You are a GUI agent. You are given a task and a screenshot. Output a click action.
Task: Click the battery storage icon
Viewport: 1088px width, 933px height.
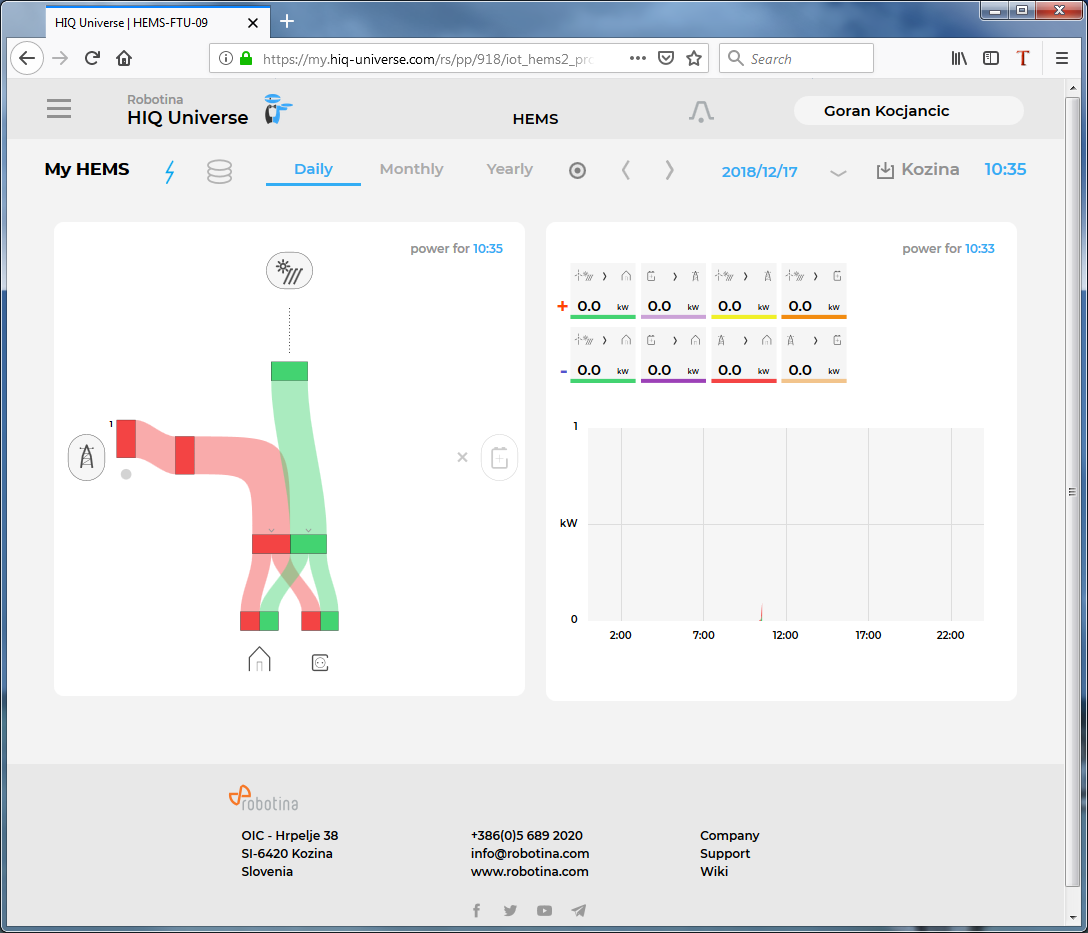(x=499, y=458)
